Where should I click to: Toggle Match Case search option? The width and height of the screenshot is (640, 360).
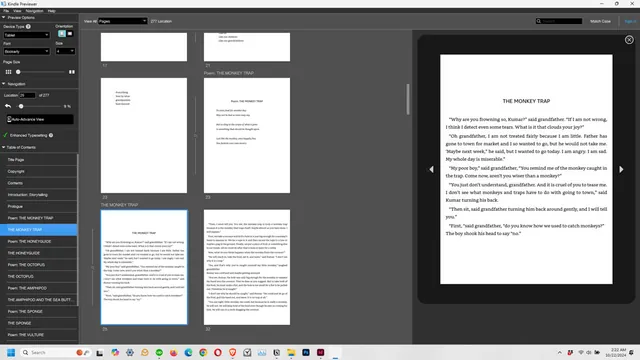(600, 21)
